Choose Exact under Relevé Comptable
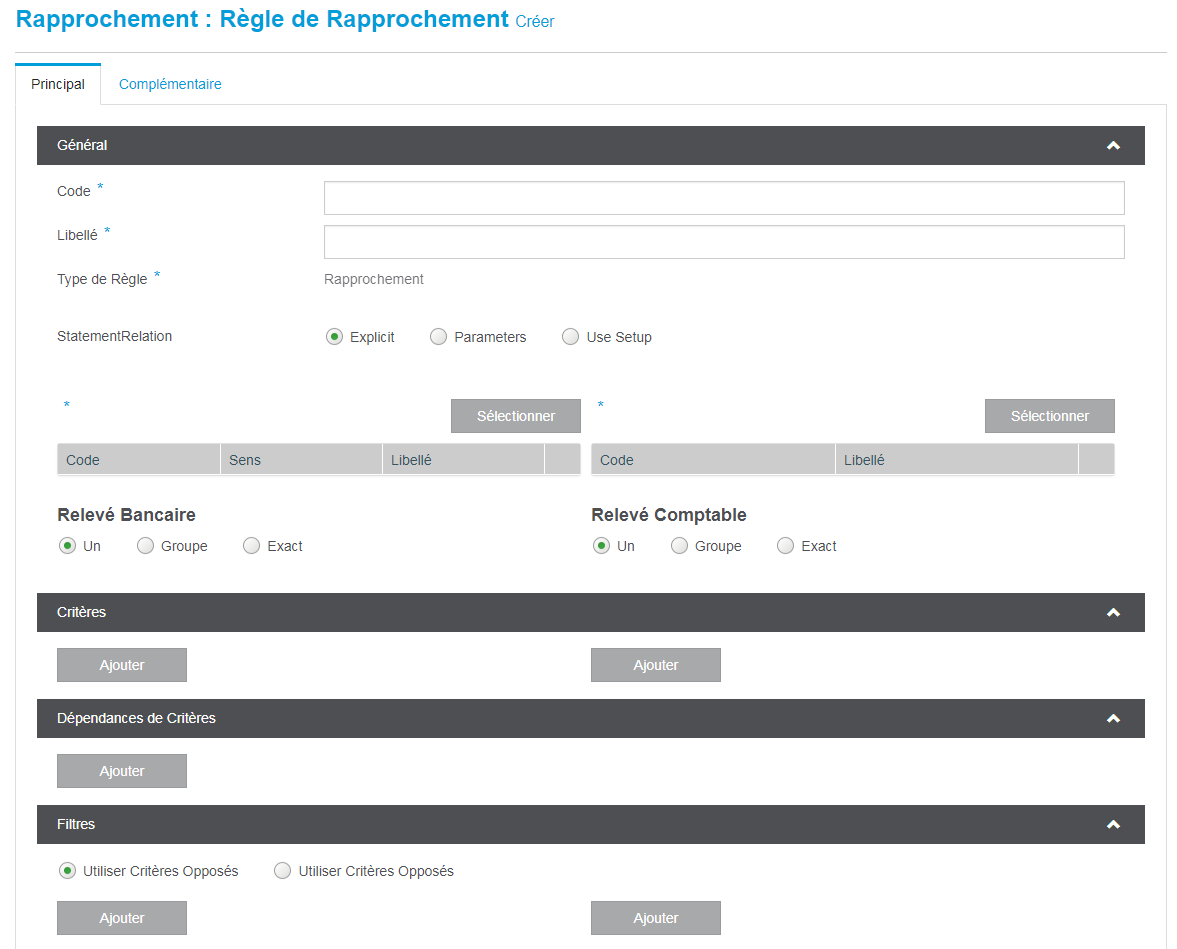The width and height of the screenshot is (1177, 949). click(786, 546)
